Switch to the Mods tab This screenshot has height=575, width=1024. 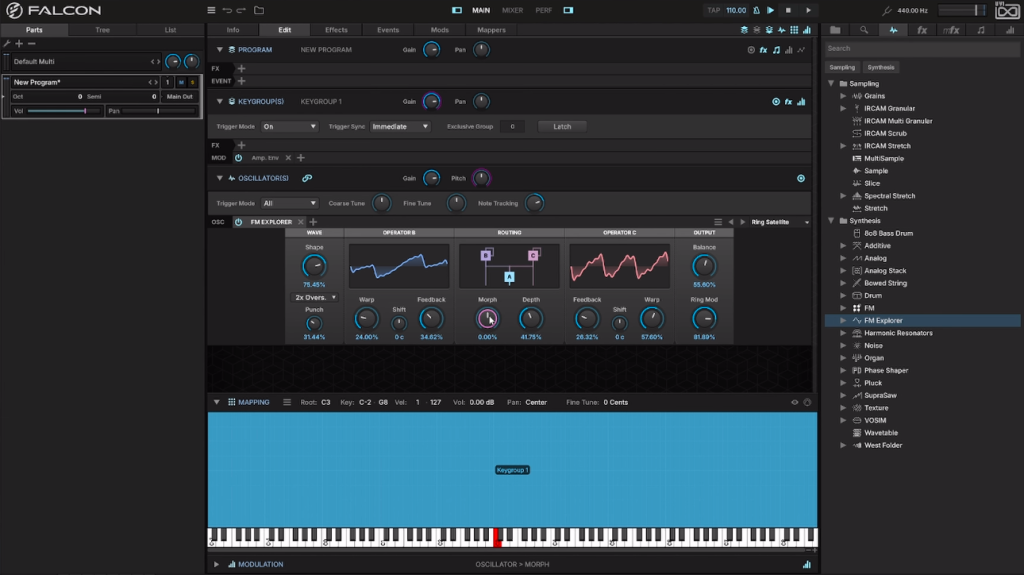[440, 30]
